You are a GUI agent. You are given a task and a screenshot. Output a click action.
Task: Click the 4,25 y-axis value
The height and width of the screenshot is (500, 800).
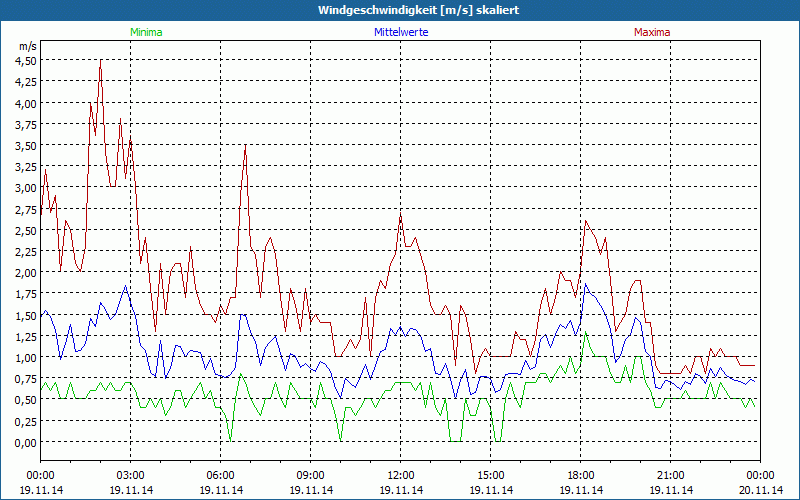(x=26, y=82)
